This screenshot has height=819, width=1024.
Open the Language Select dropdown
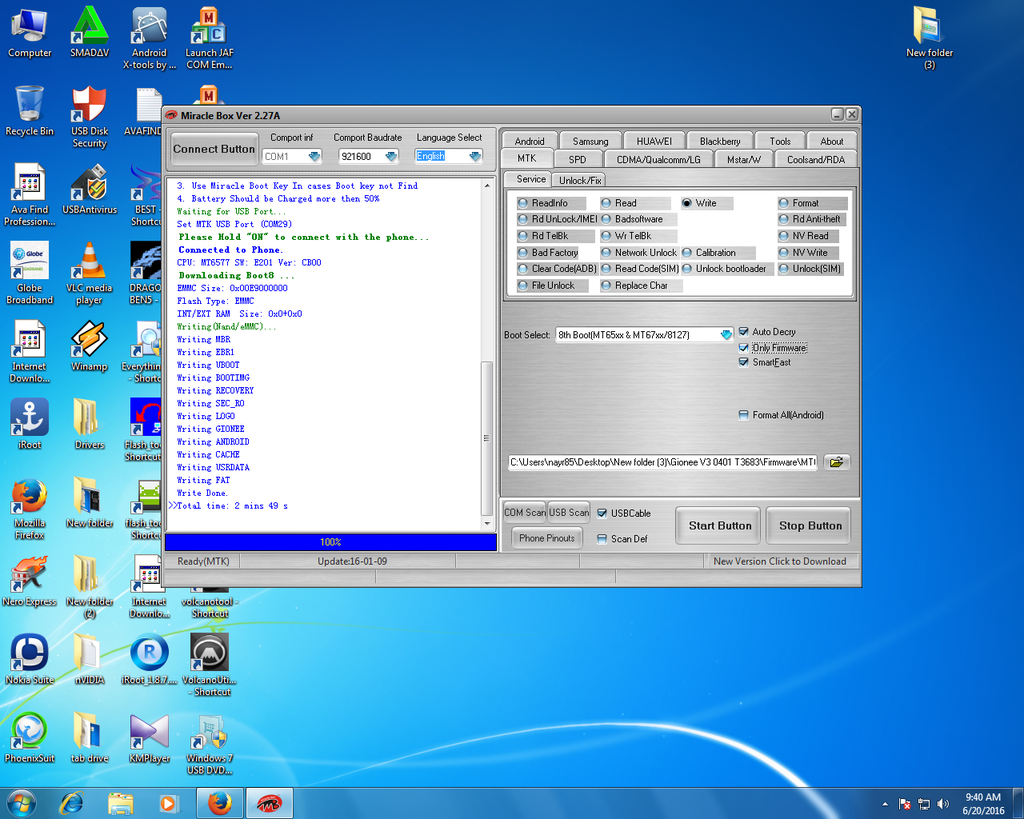pyautogui.click(x=474, y=156)
